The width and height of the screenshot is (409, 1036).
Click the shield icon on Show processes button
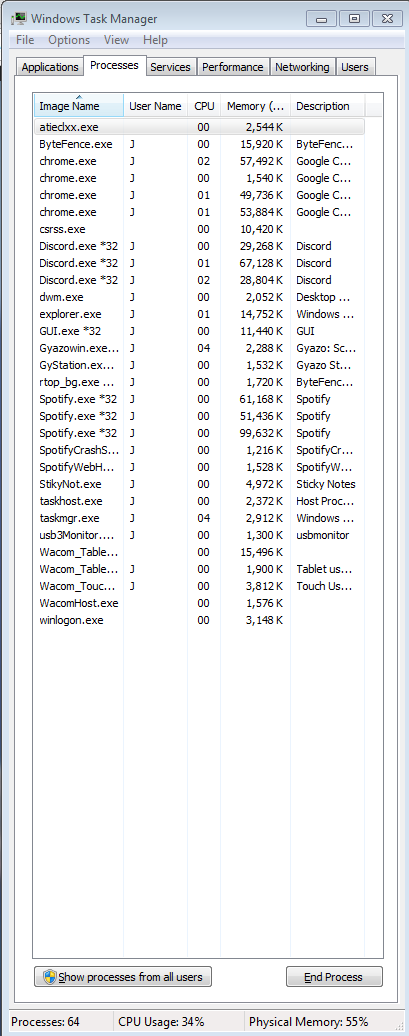[50, 977]
